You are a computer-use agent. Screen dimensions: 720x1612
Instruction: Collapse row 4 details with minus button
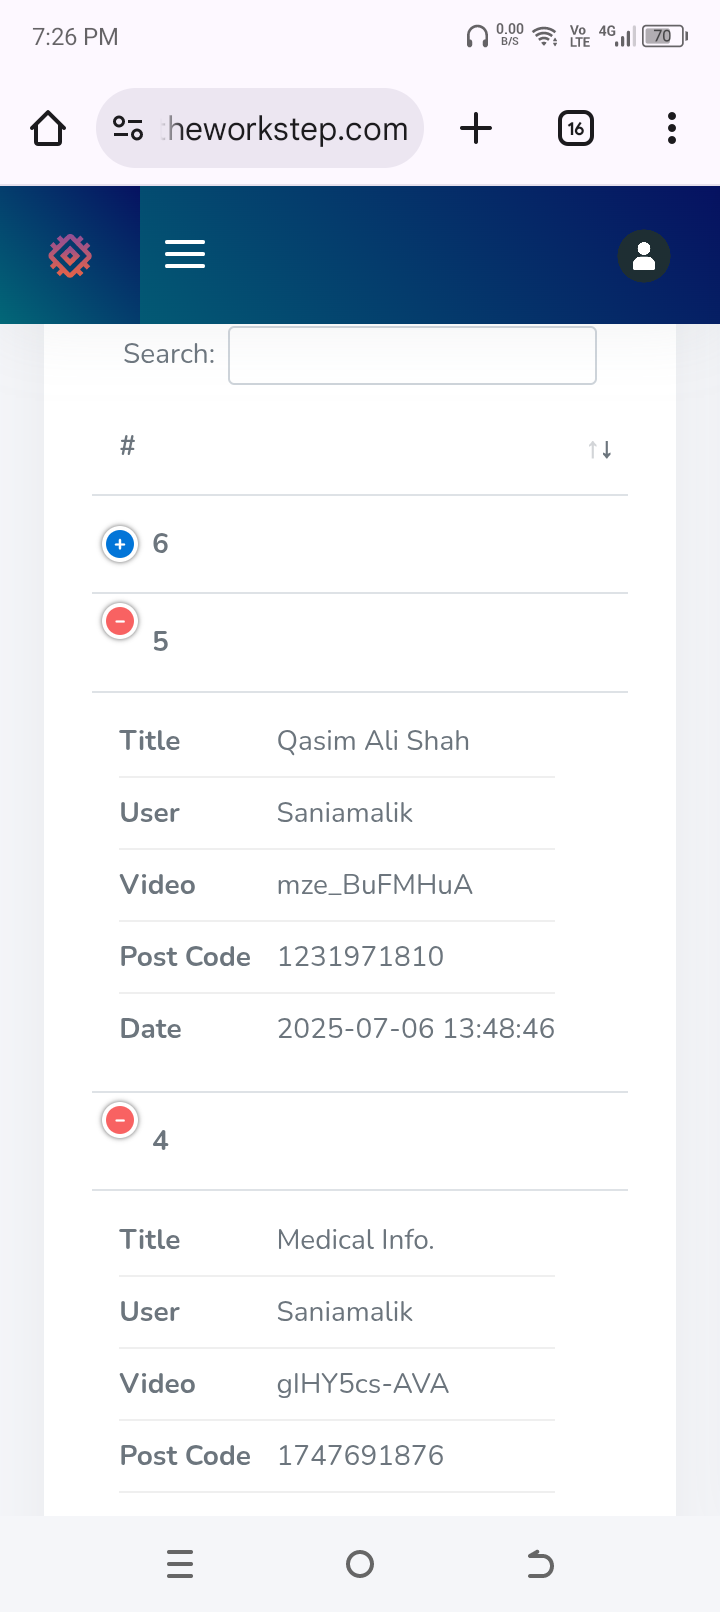click(120, 1120)
